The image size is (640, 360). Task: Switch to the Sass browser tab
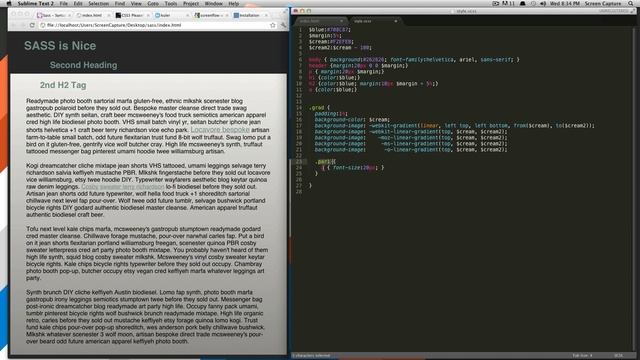[x=54, y=15]
